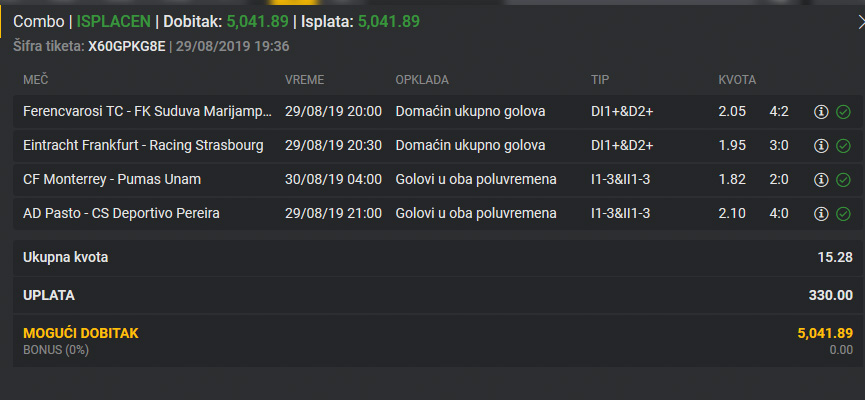Click the ISPLACEN status text
The height and width of the screenshot is (400, 865).
[x=113, y=22]
